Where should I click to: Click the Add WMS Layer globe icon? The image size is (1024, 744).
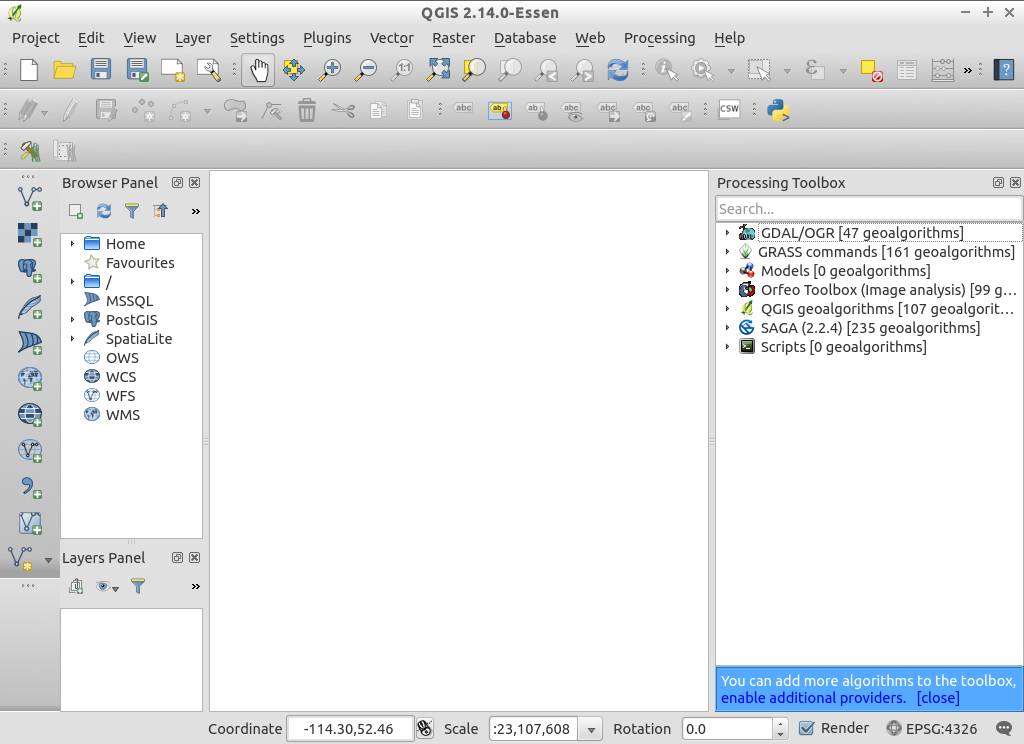pos(30,378)
